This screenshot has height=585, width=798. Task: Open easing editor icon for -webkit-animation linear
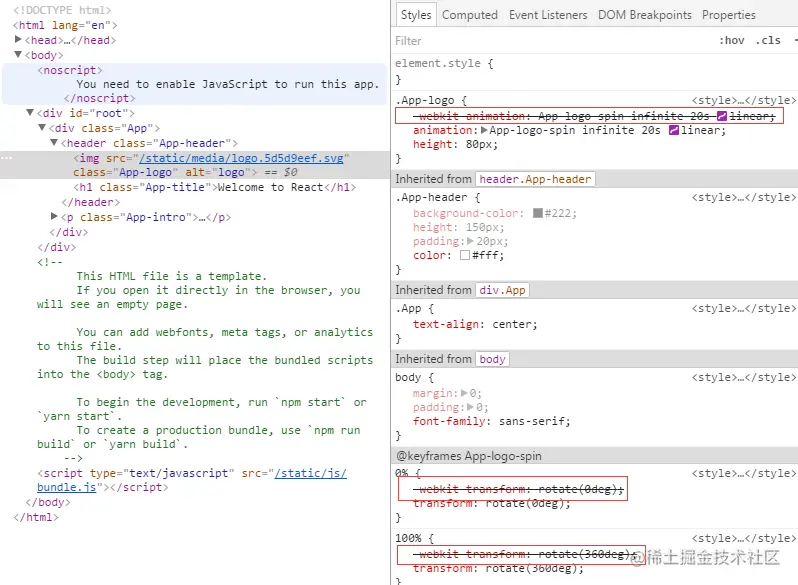click(x=722, y=116)
